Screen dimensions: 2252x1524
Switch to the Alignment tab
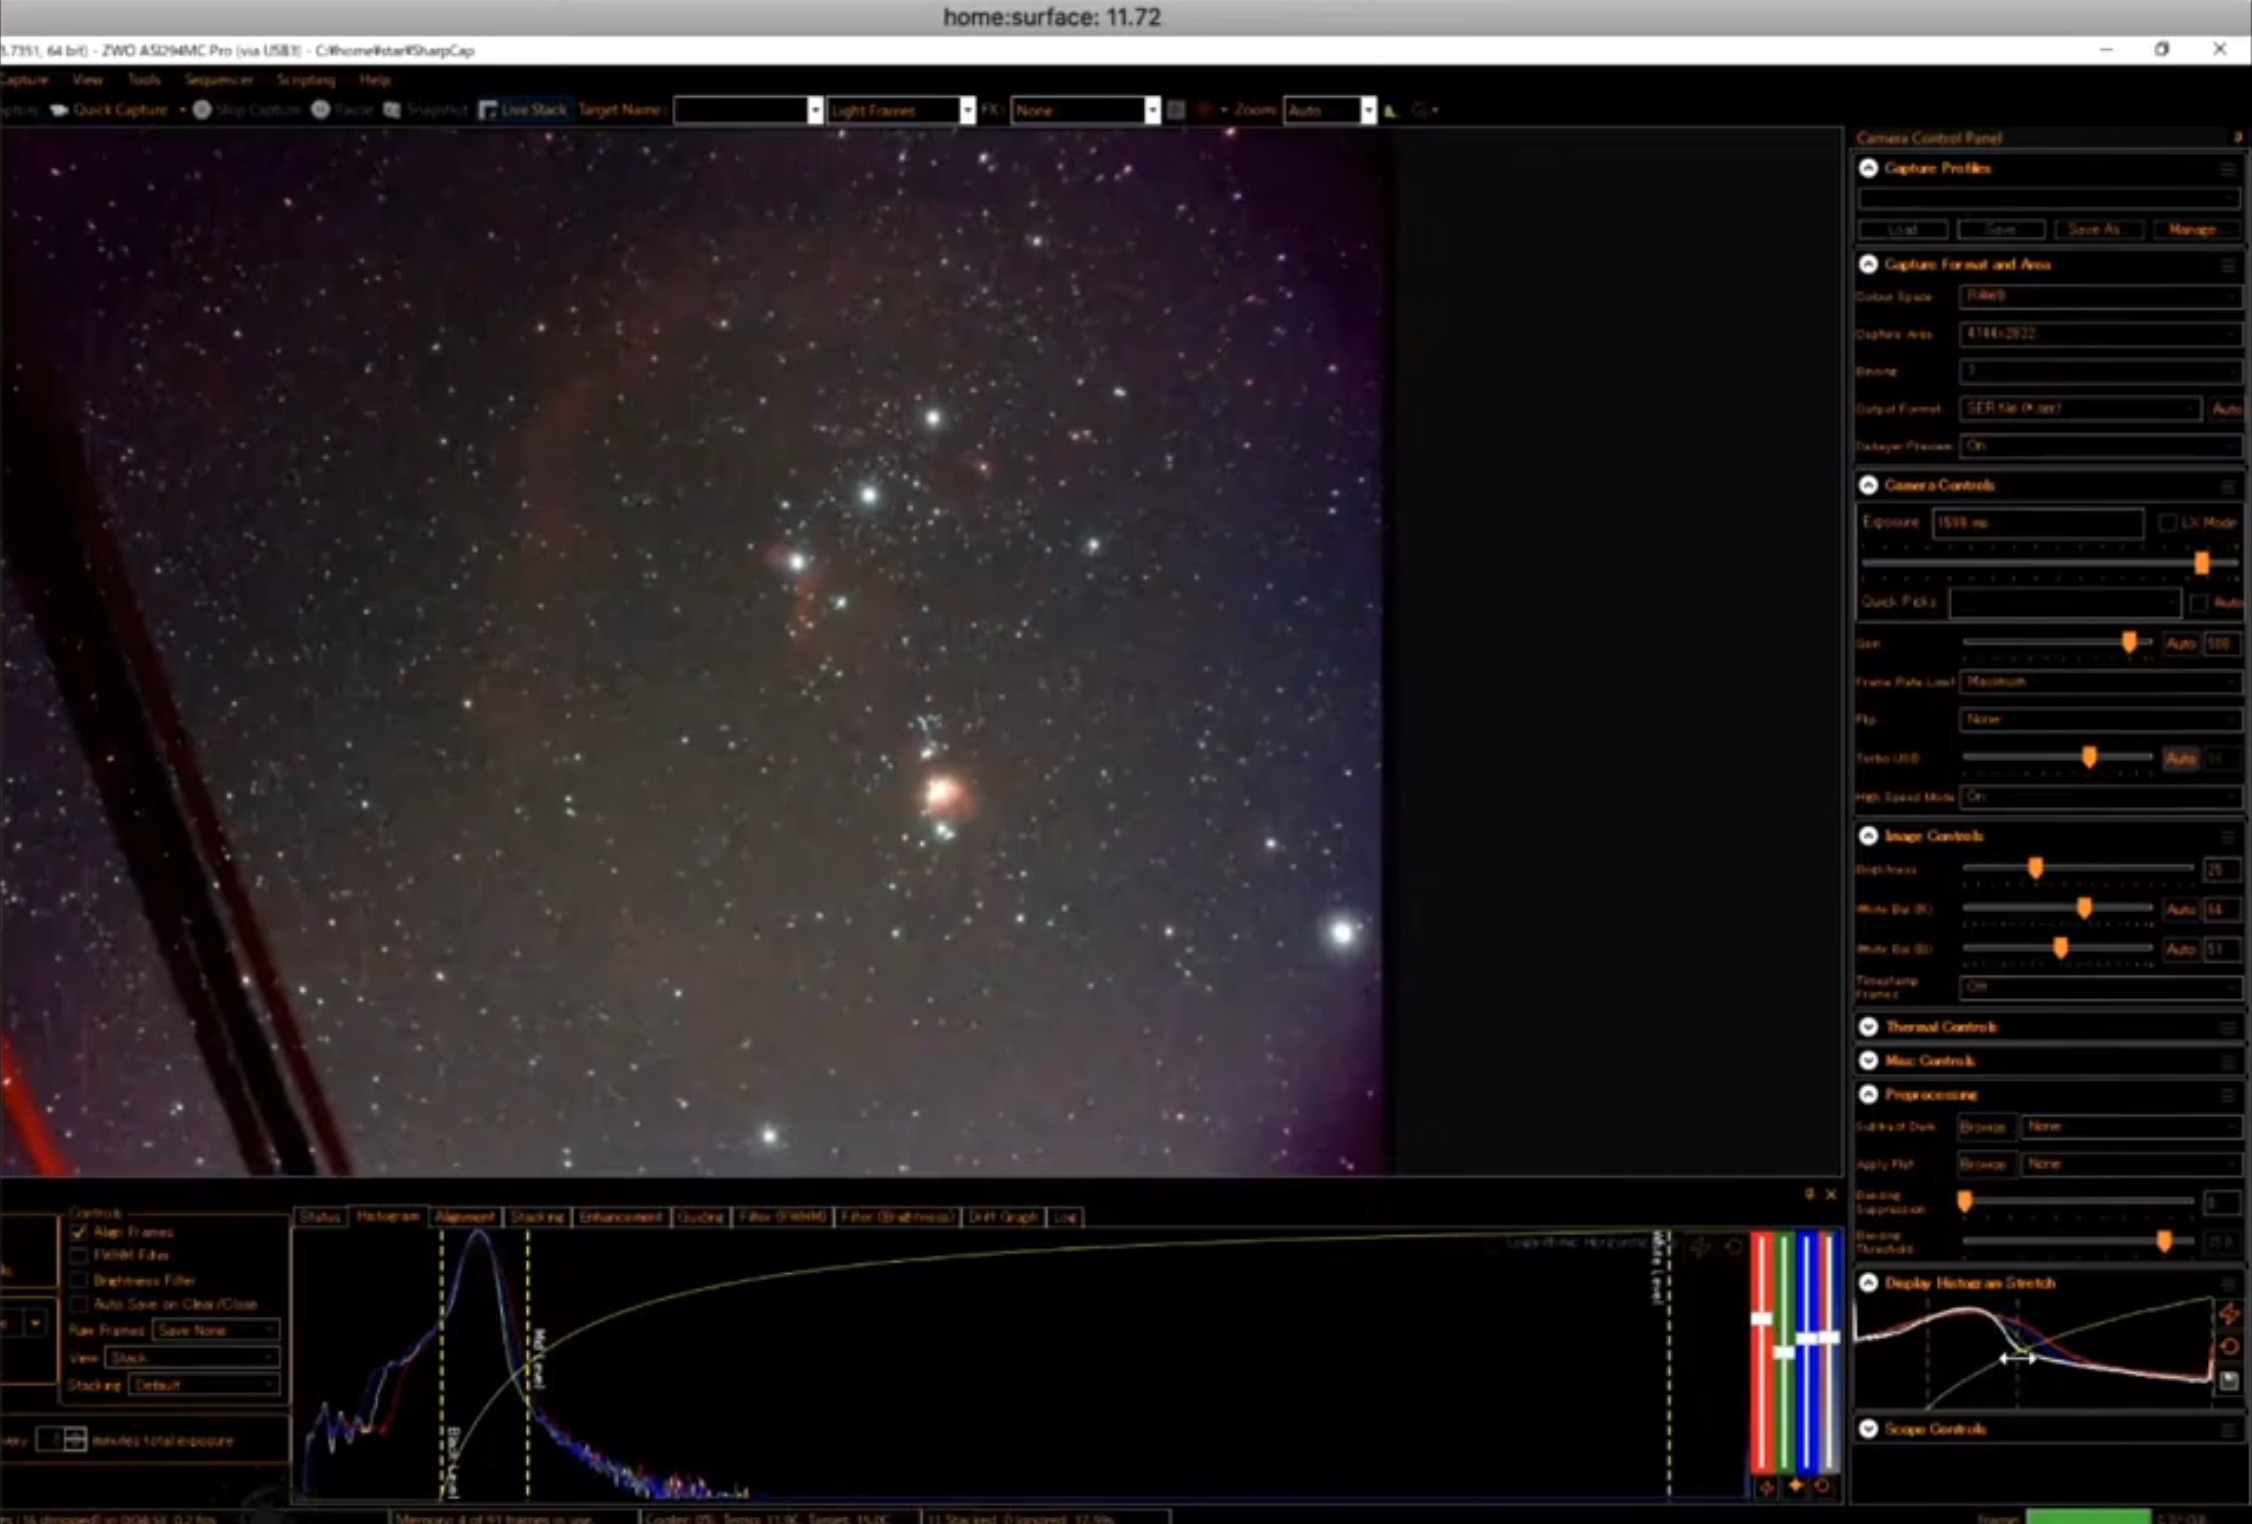tap(464, 1217)
